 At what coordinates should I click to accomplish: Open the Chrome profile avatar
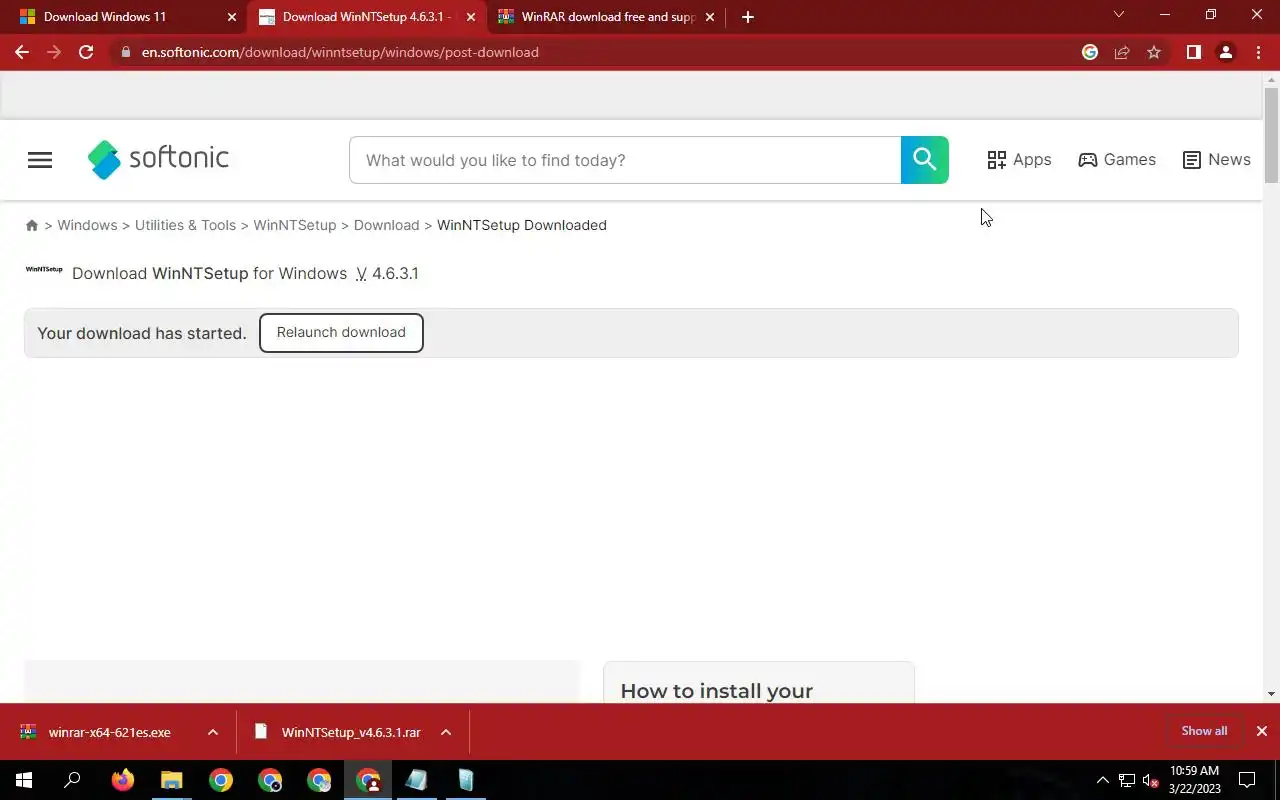(x=1226, y=52)
